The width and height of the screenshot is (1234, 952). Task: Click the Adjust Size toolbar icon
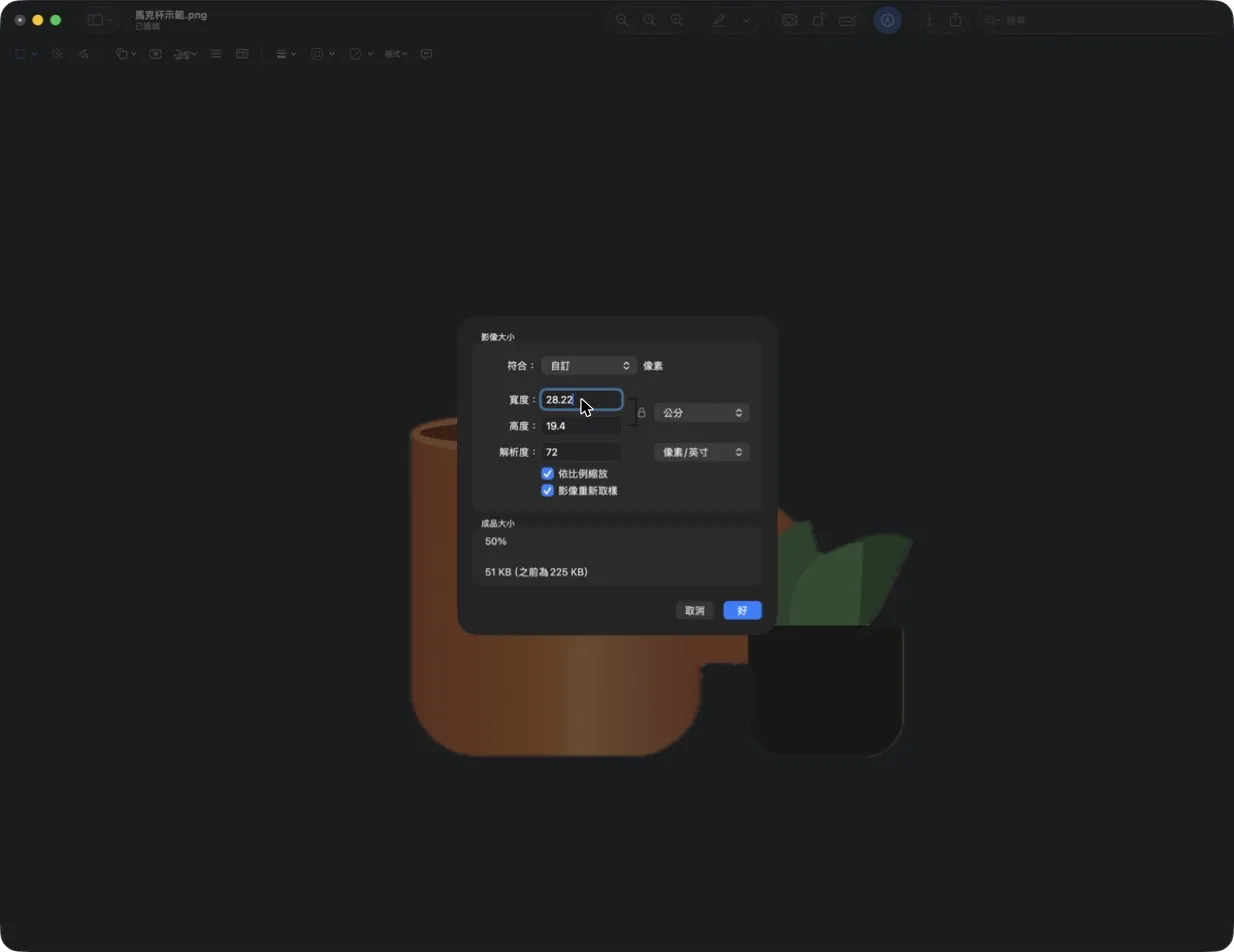[242, 54]
